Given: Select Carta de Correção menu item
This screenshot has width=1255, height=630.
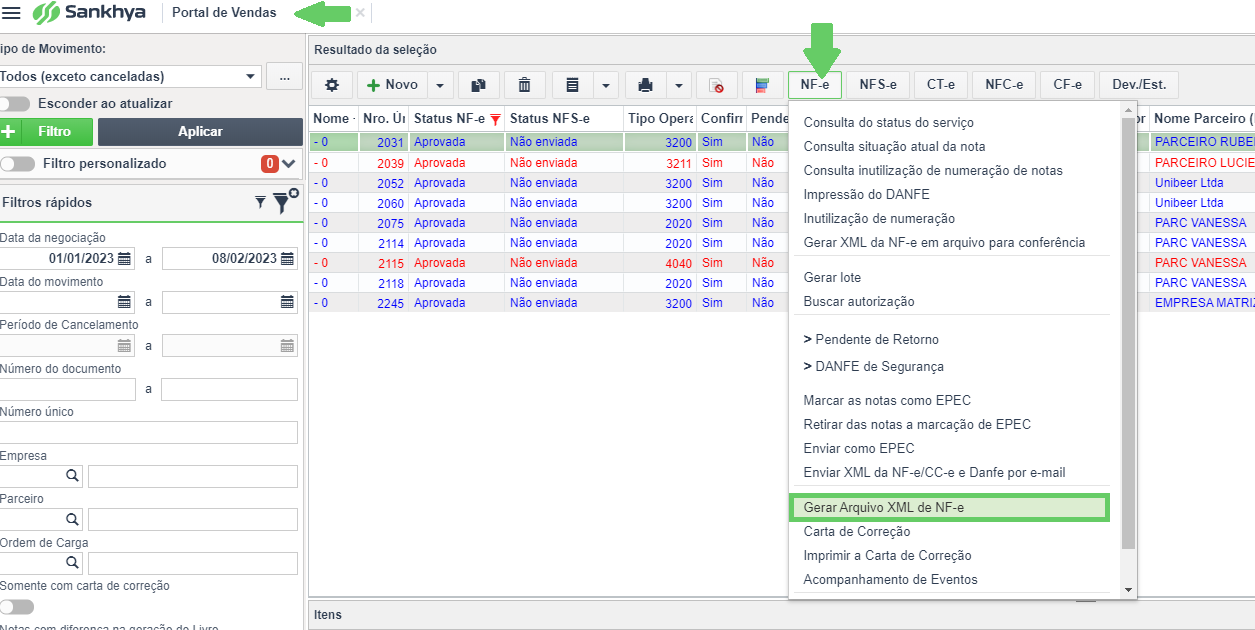Looking at the screenshot, I should point(857,531).
